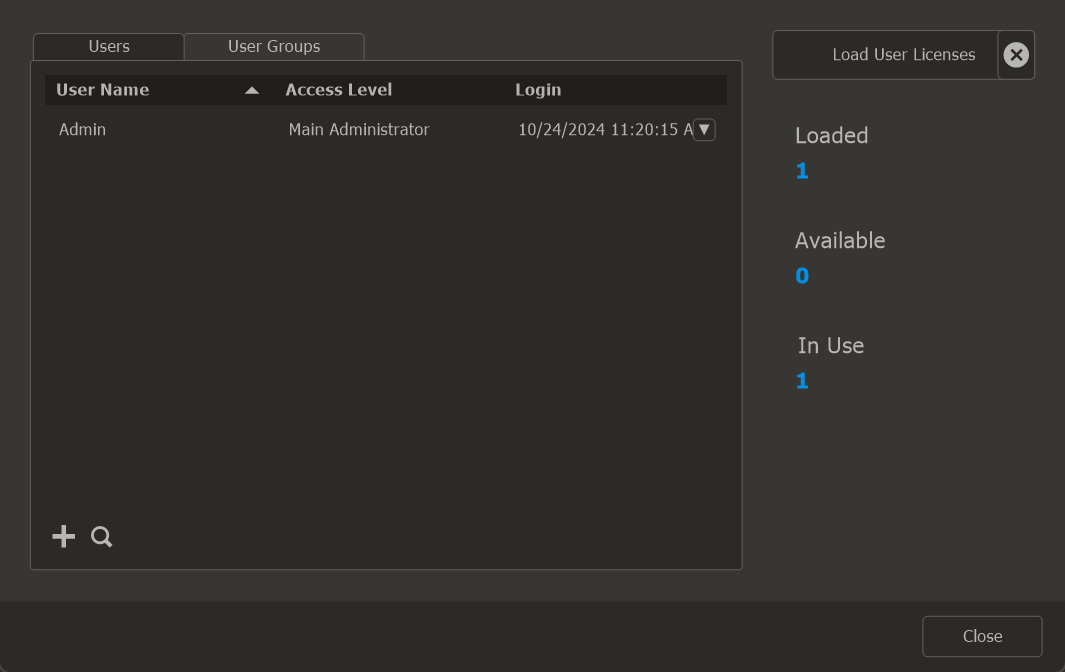Switch to the Users tab
Screen dimensions: 1065x672
[x=109, y=47]
